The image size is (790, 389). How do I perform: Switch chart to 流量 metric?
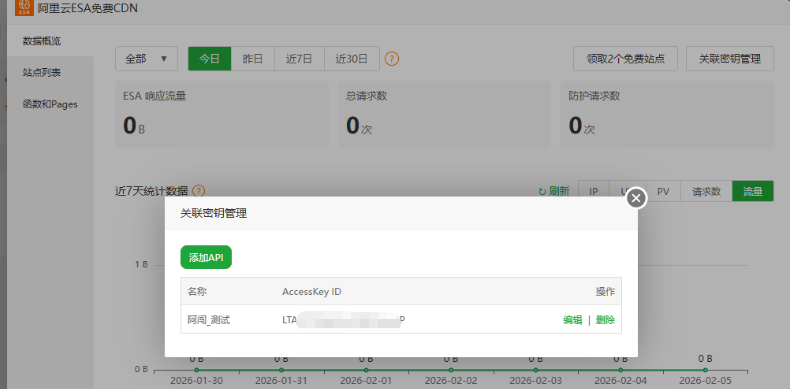coord(753,191)
